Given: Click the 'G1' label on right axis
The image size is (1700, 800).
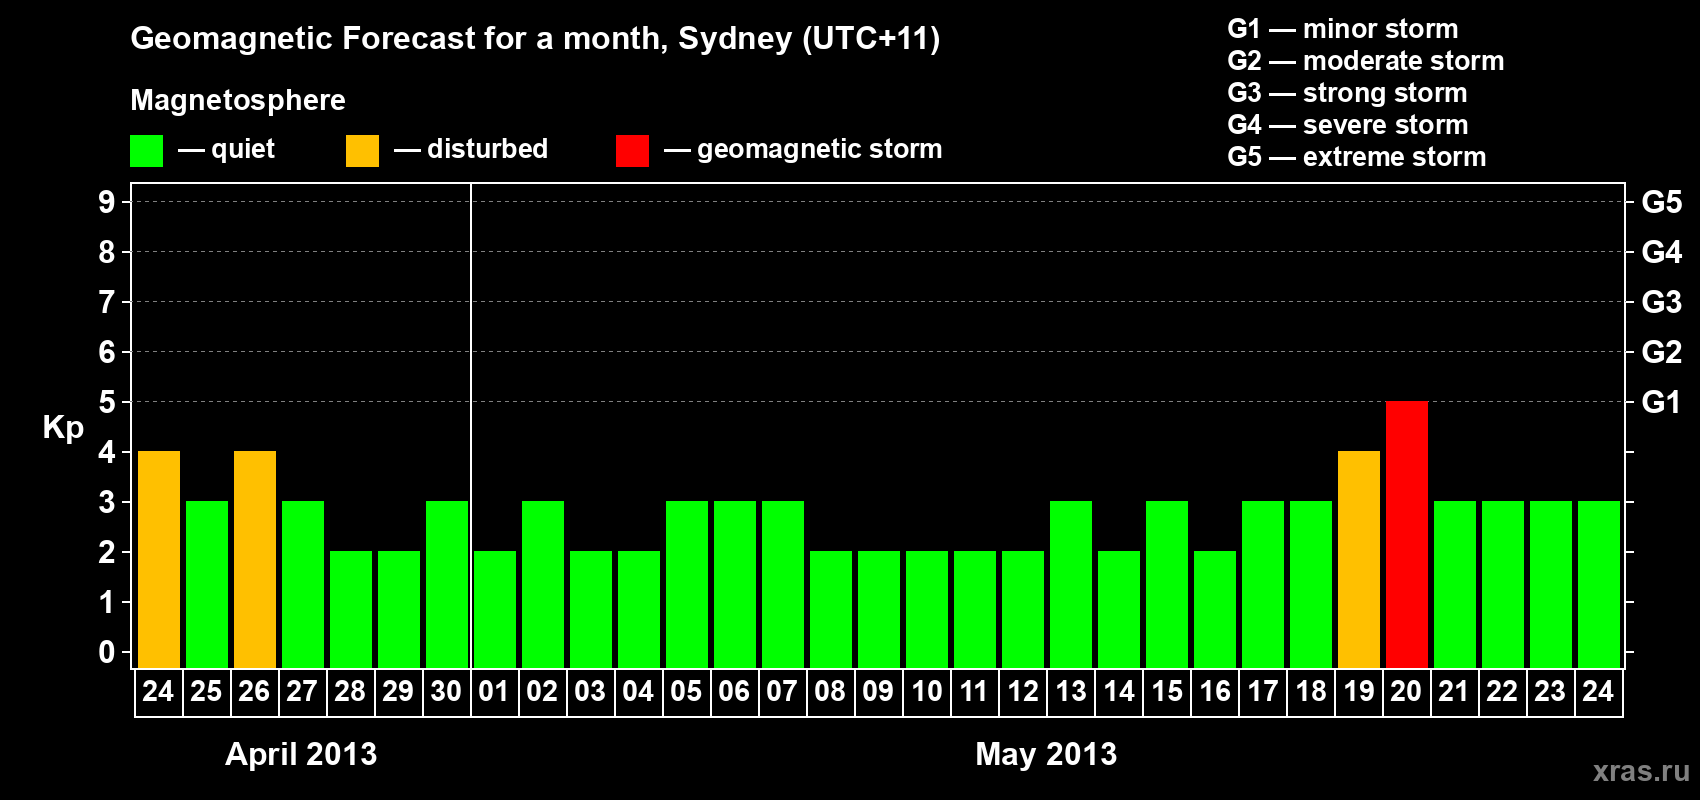Looking at the screenshot, I should 1662,402.
